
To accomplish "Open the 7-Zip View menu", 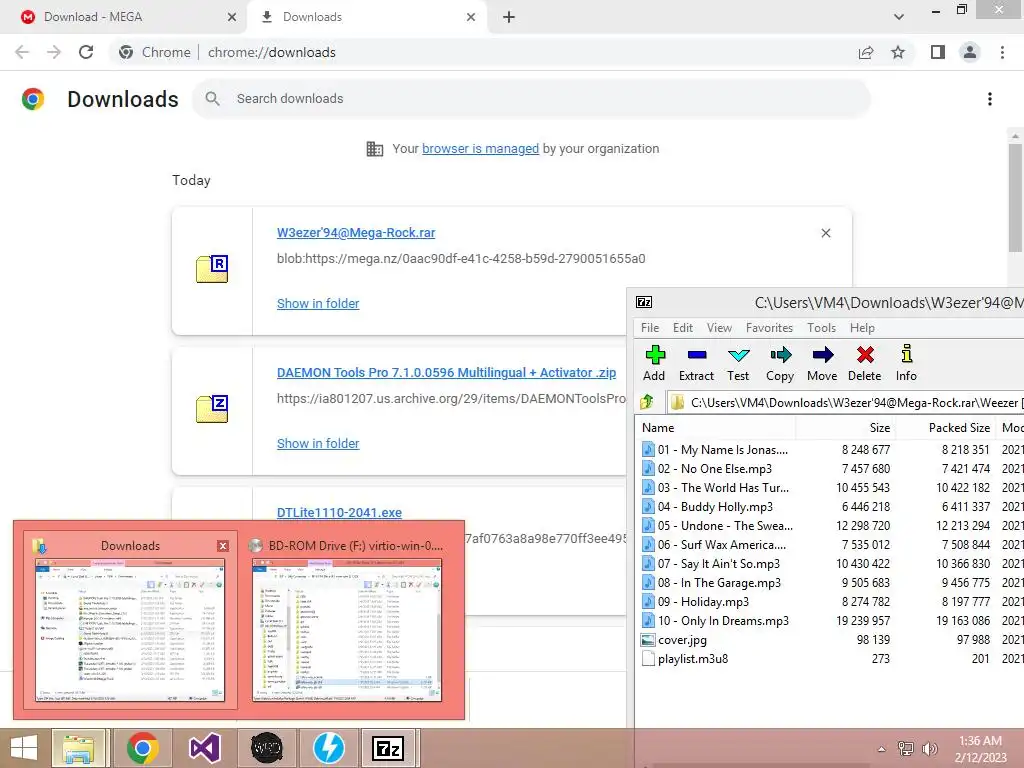I will [x=719, y=328].
